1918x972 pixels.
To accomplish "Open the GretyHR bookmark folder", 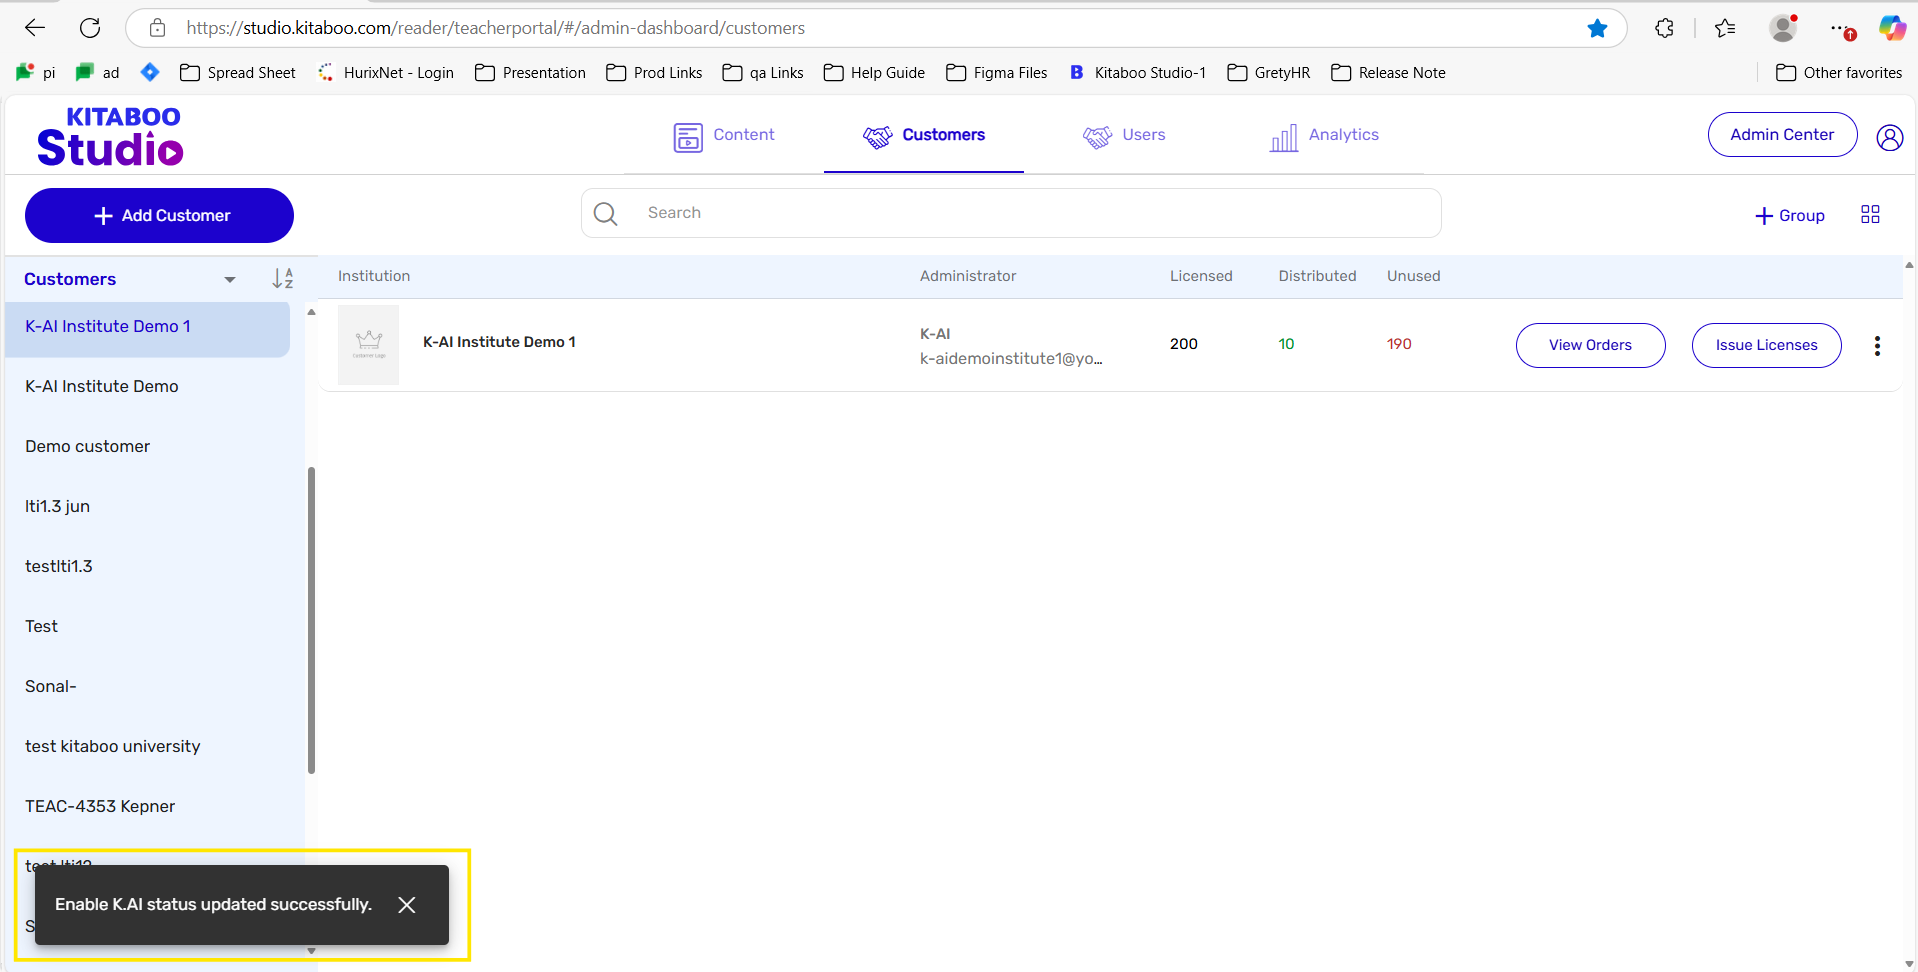I will [1269, 73].
